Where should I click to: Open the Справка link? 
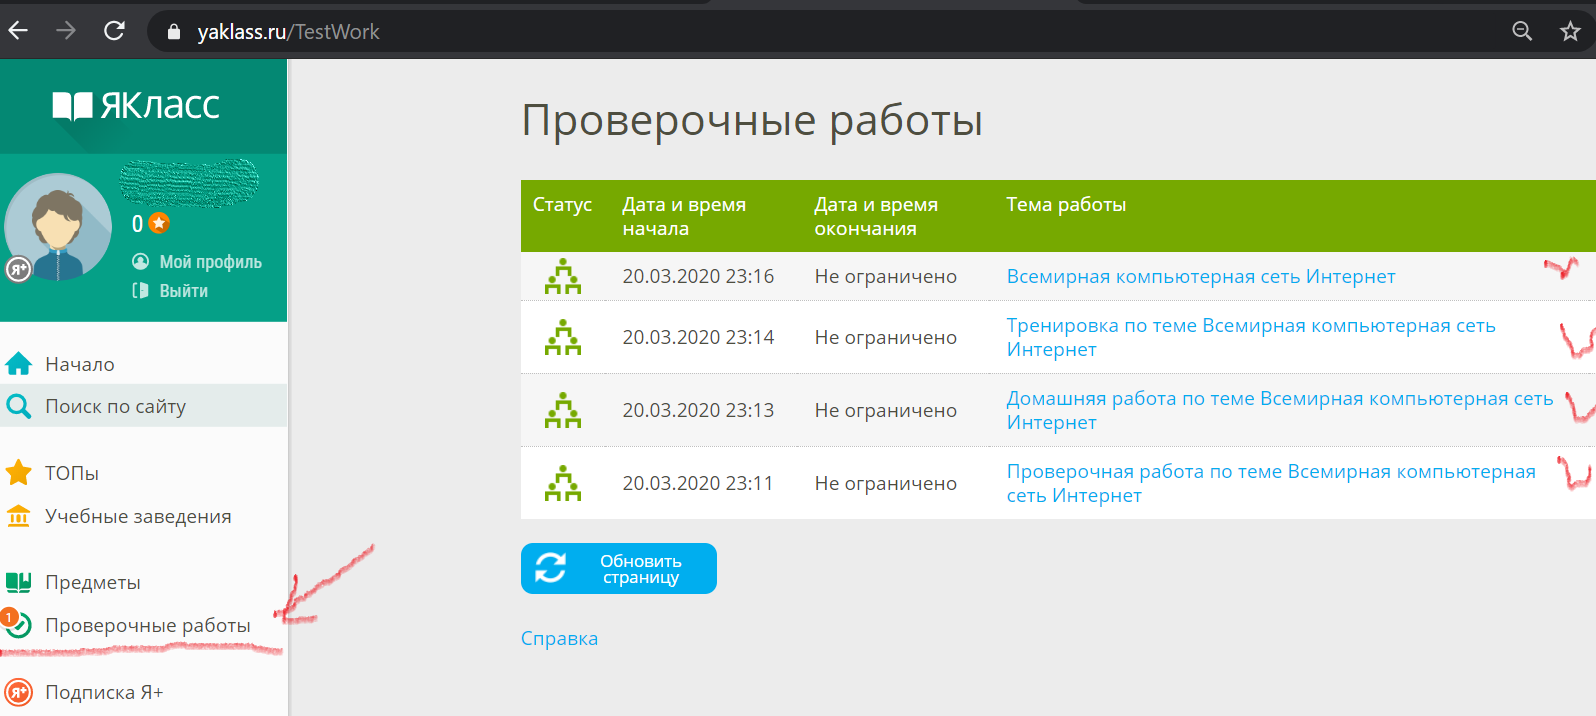click(x=559, y=638)
